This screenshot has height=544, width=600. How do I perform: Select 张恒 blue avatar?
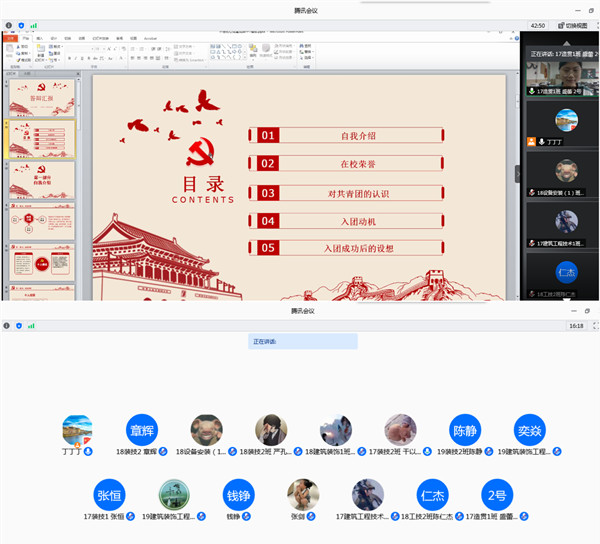[109, 495]
